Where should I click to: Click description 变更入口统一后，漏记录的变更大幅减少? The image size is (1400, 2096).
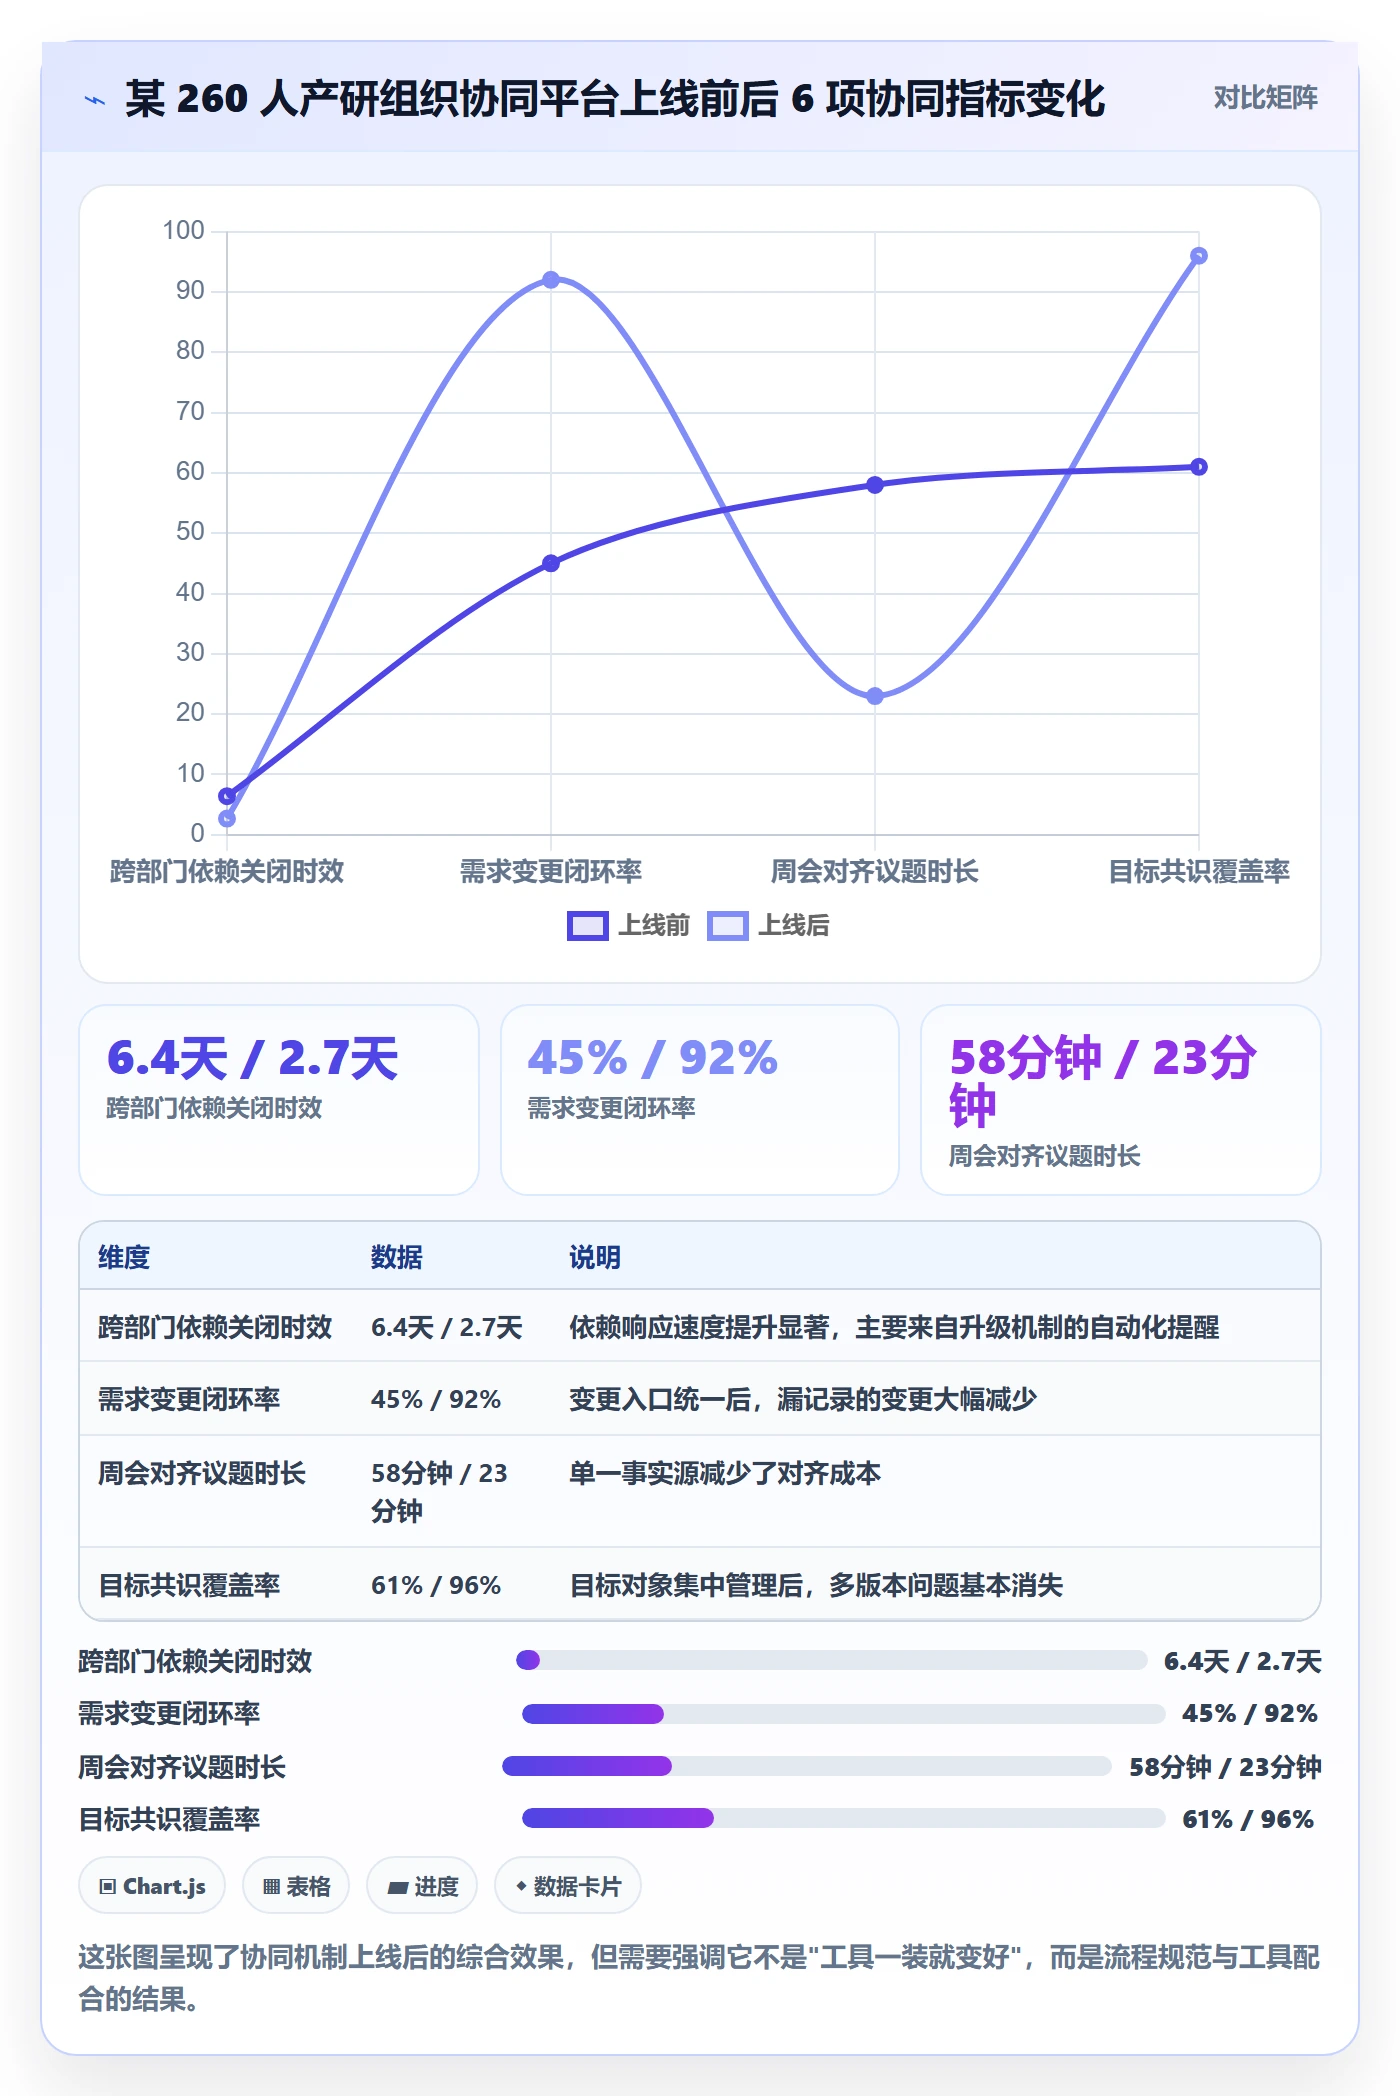point(803,1399)
